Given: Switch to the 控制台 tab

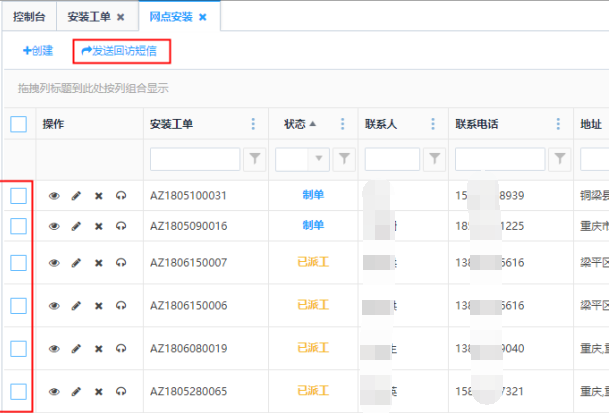Looking at the screenshot, I should pyautogui.click(x=29, y=17).
